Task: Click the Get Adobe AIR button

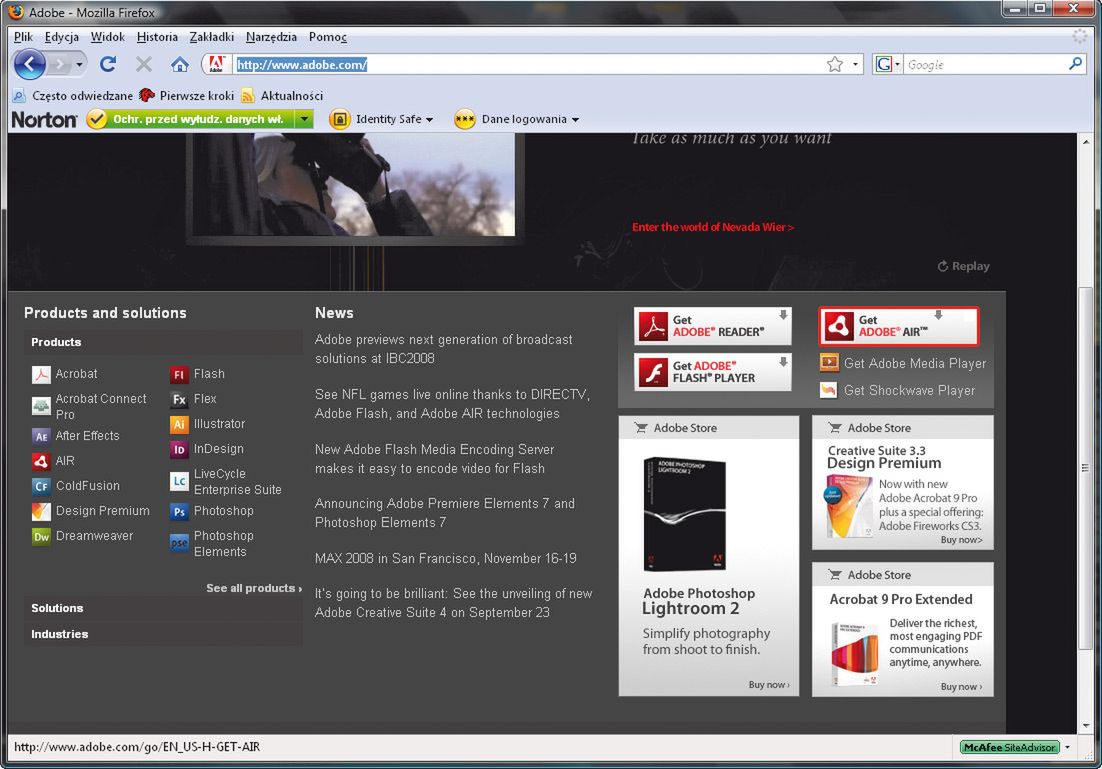Action: click(899, 326)
